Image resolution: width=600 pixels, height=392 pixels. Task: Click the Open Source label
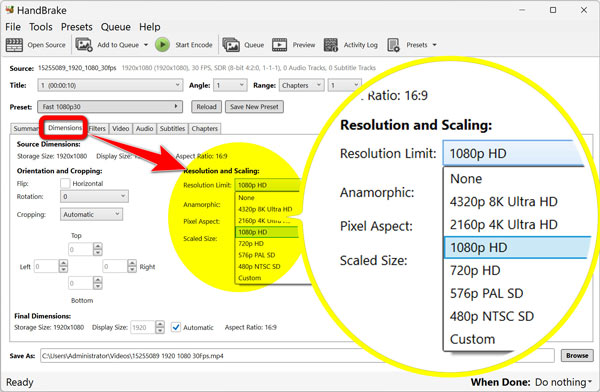(x=46, y=45)
